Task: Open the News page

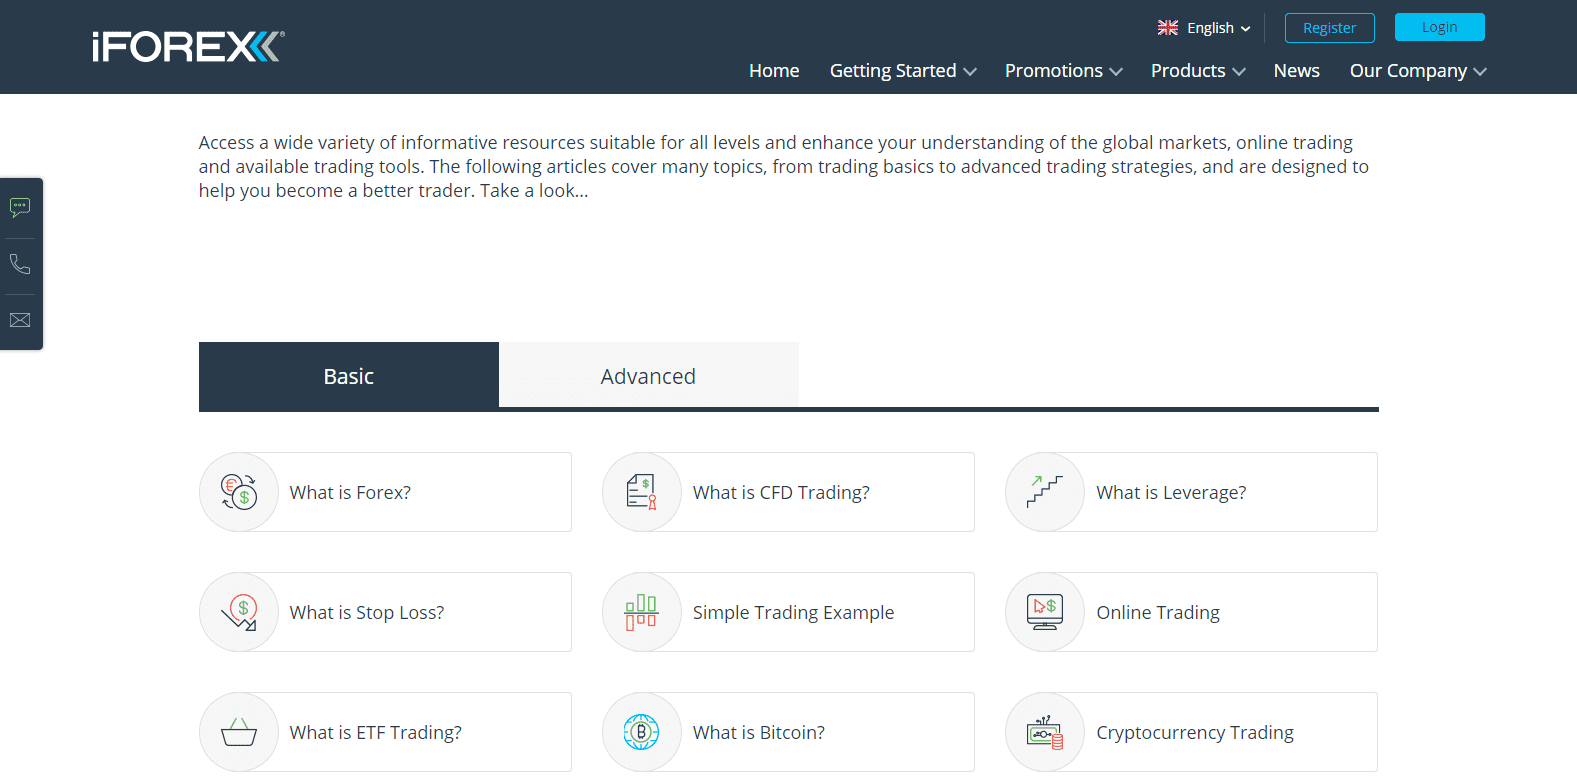Action: [1297, 71]
